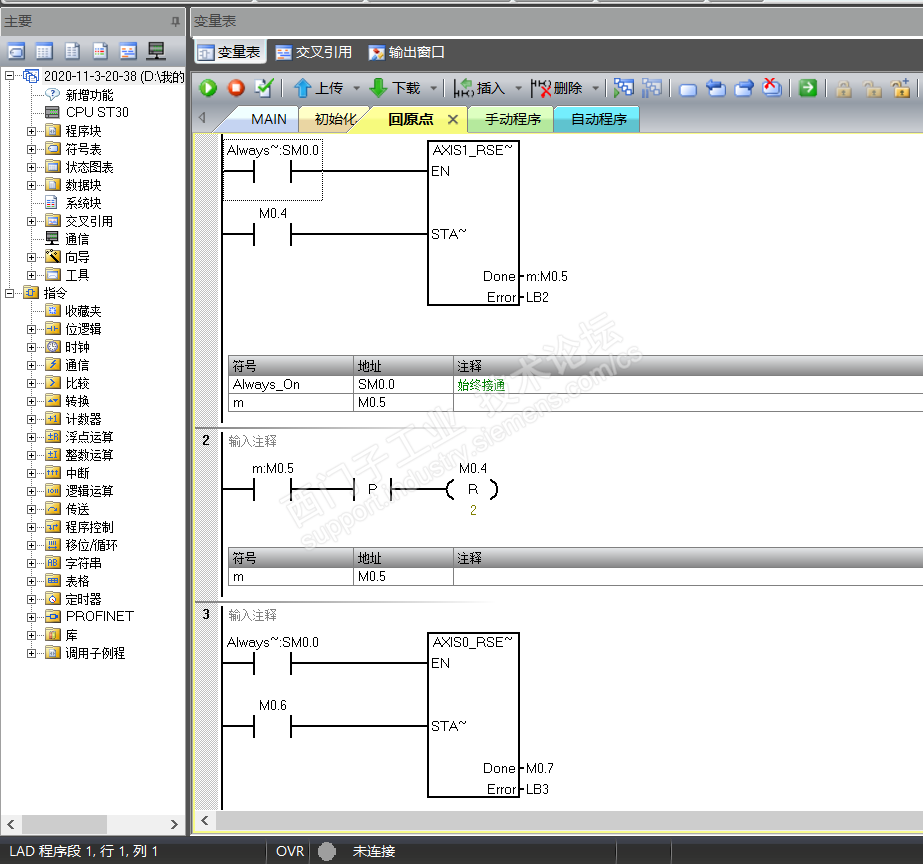This screenshot has height=864, width=923.
Task: Toggle the pin on 主要 panel
Action: click(x=175, y=20)
